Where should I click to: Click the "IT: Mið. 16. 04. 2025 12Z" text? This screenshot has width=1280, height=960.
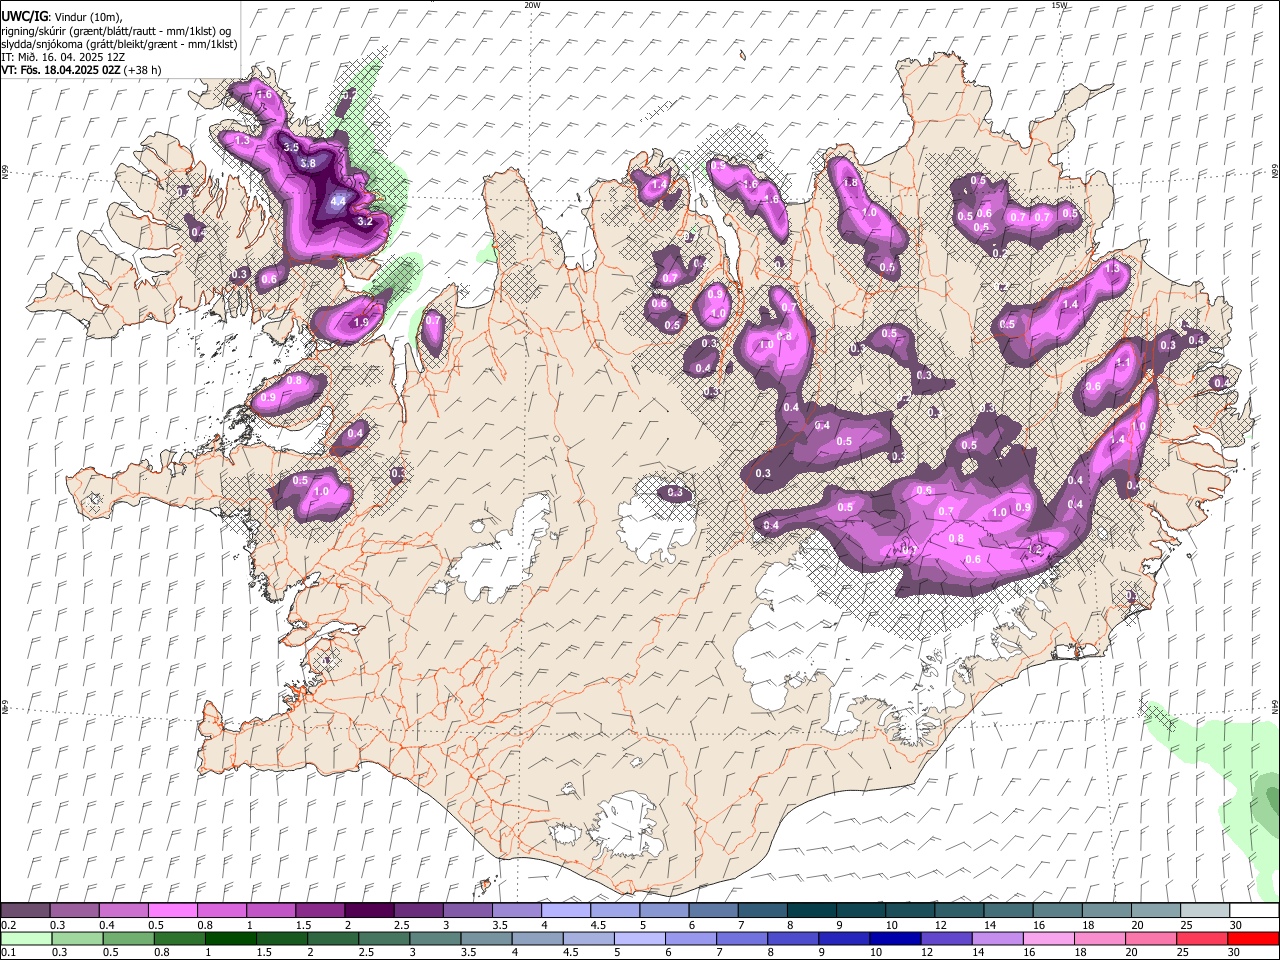(x=63, y=57)
